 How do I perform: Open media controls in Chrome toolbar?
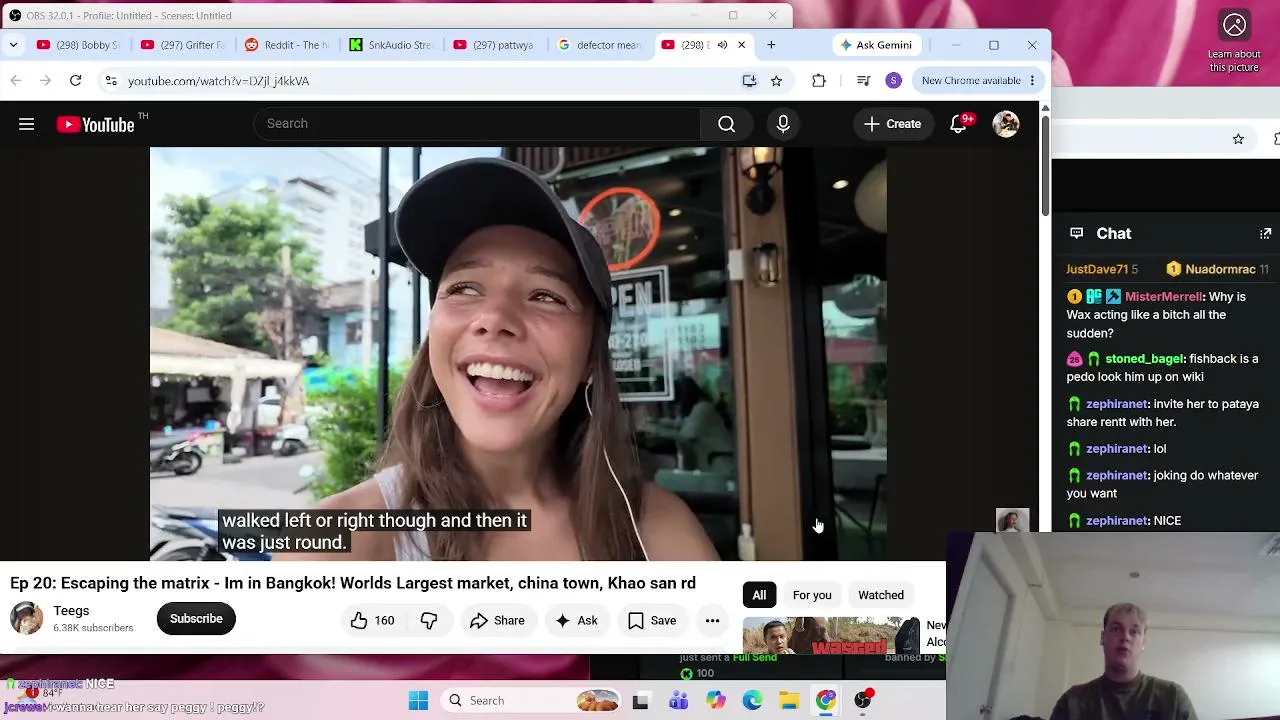click(x=864, y=81)
